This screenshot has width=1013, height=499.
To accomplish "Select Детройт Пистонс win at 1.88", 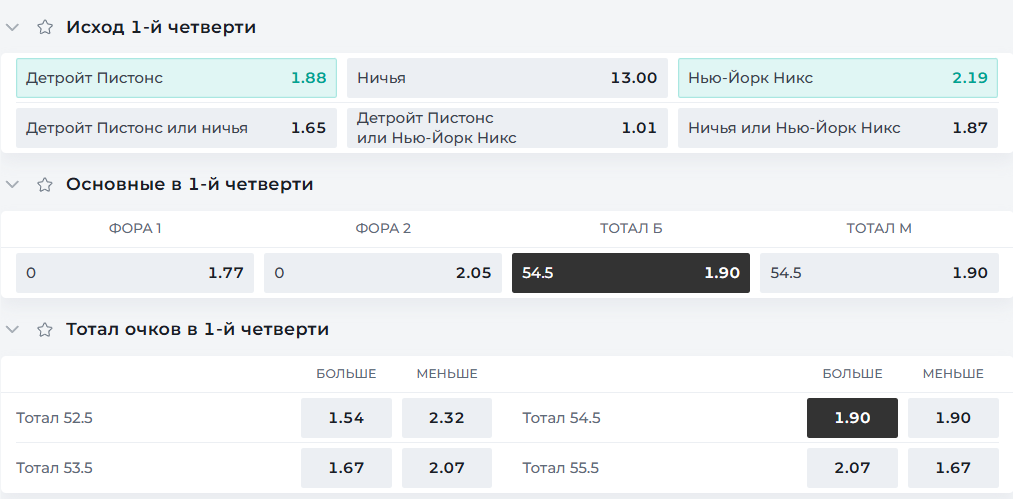I will pyautogui.click(x=176, y=78).
